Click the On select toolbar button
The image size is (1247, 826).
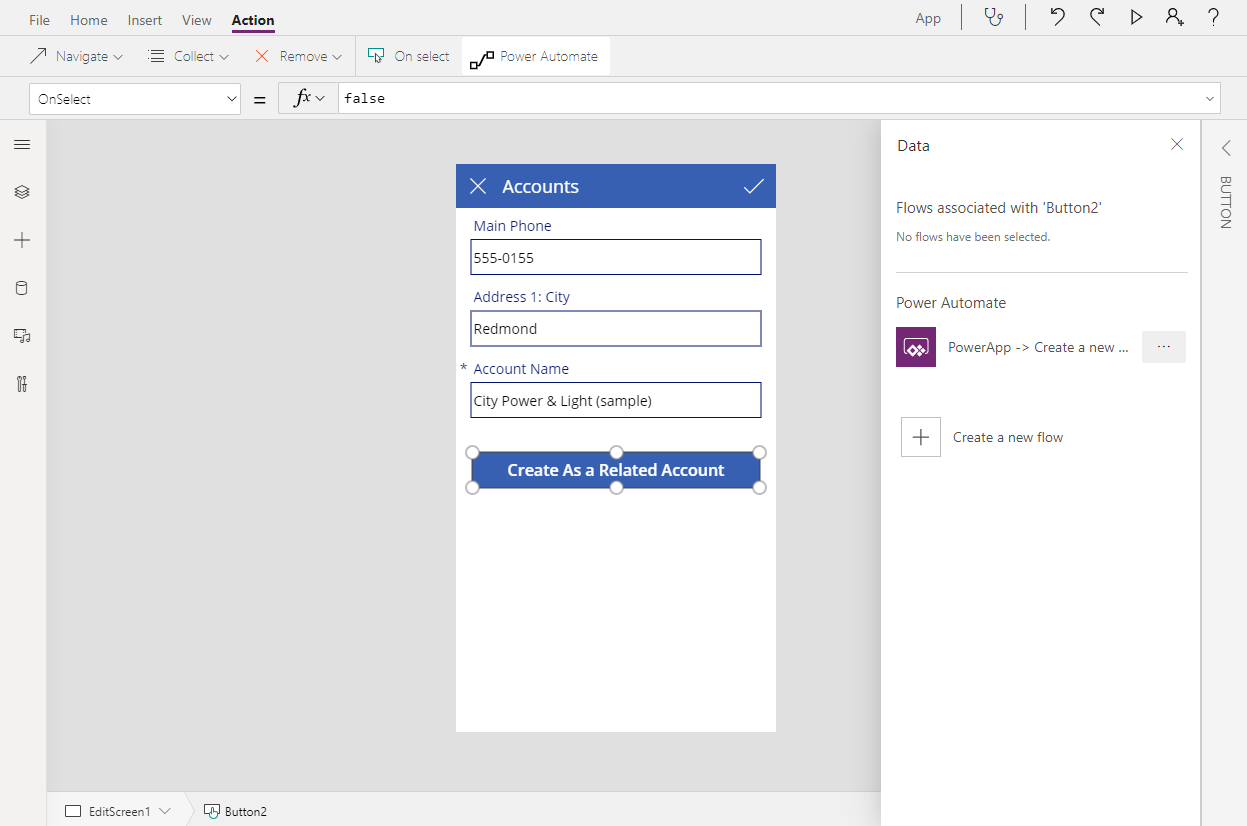pos(409,56)
